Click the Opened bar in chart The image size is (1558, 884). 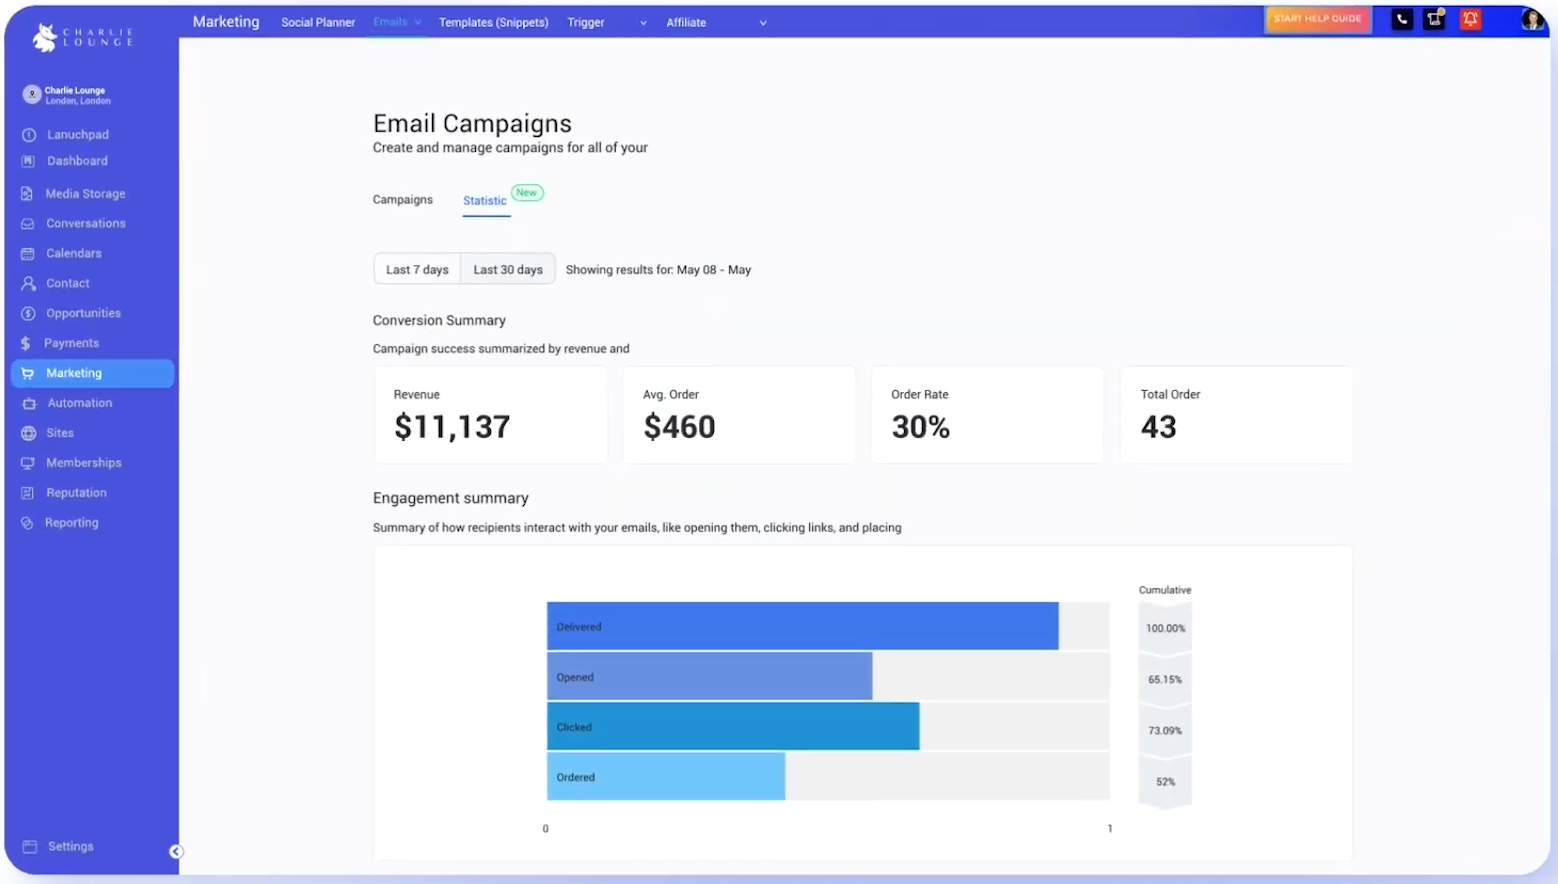(709, 676)
